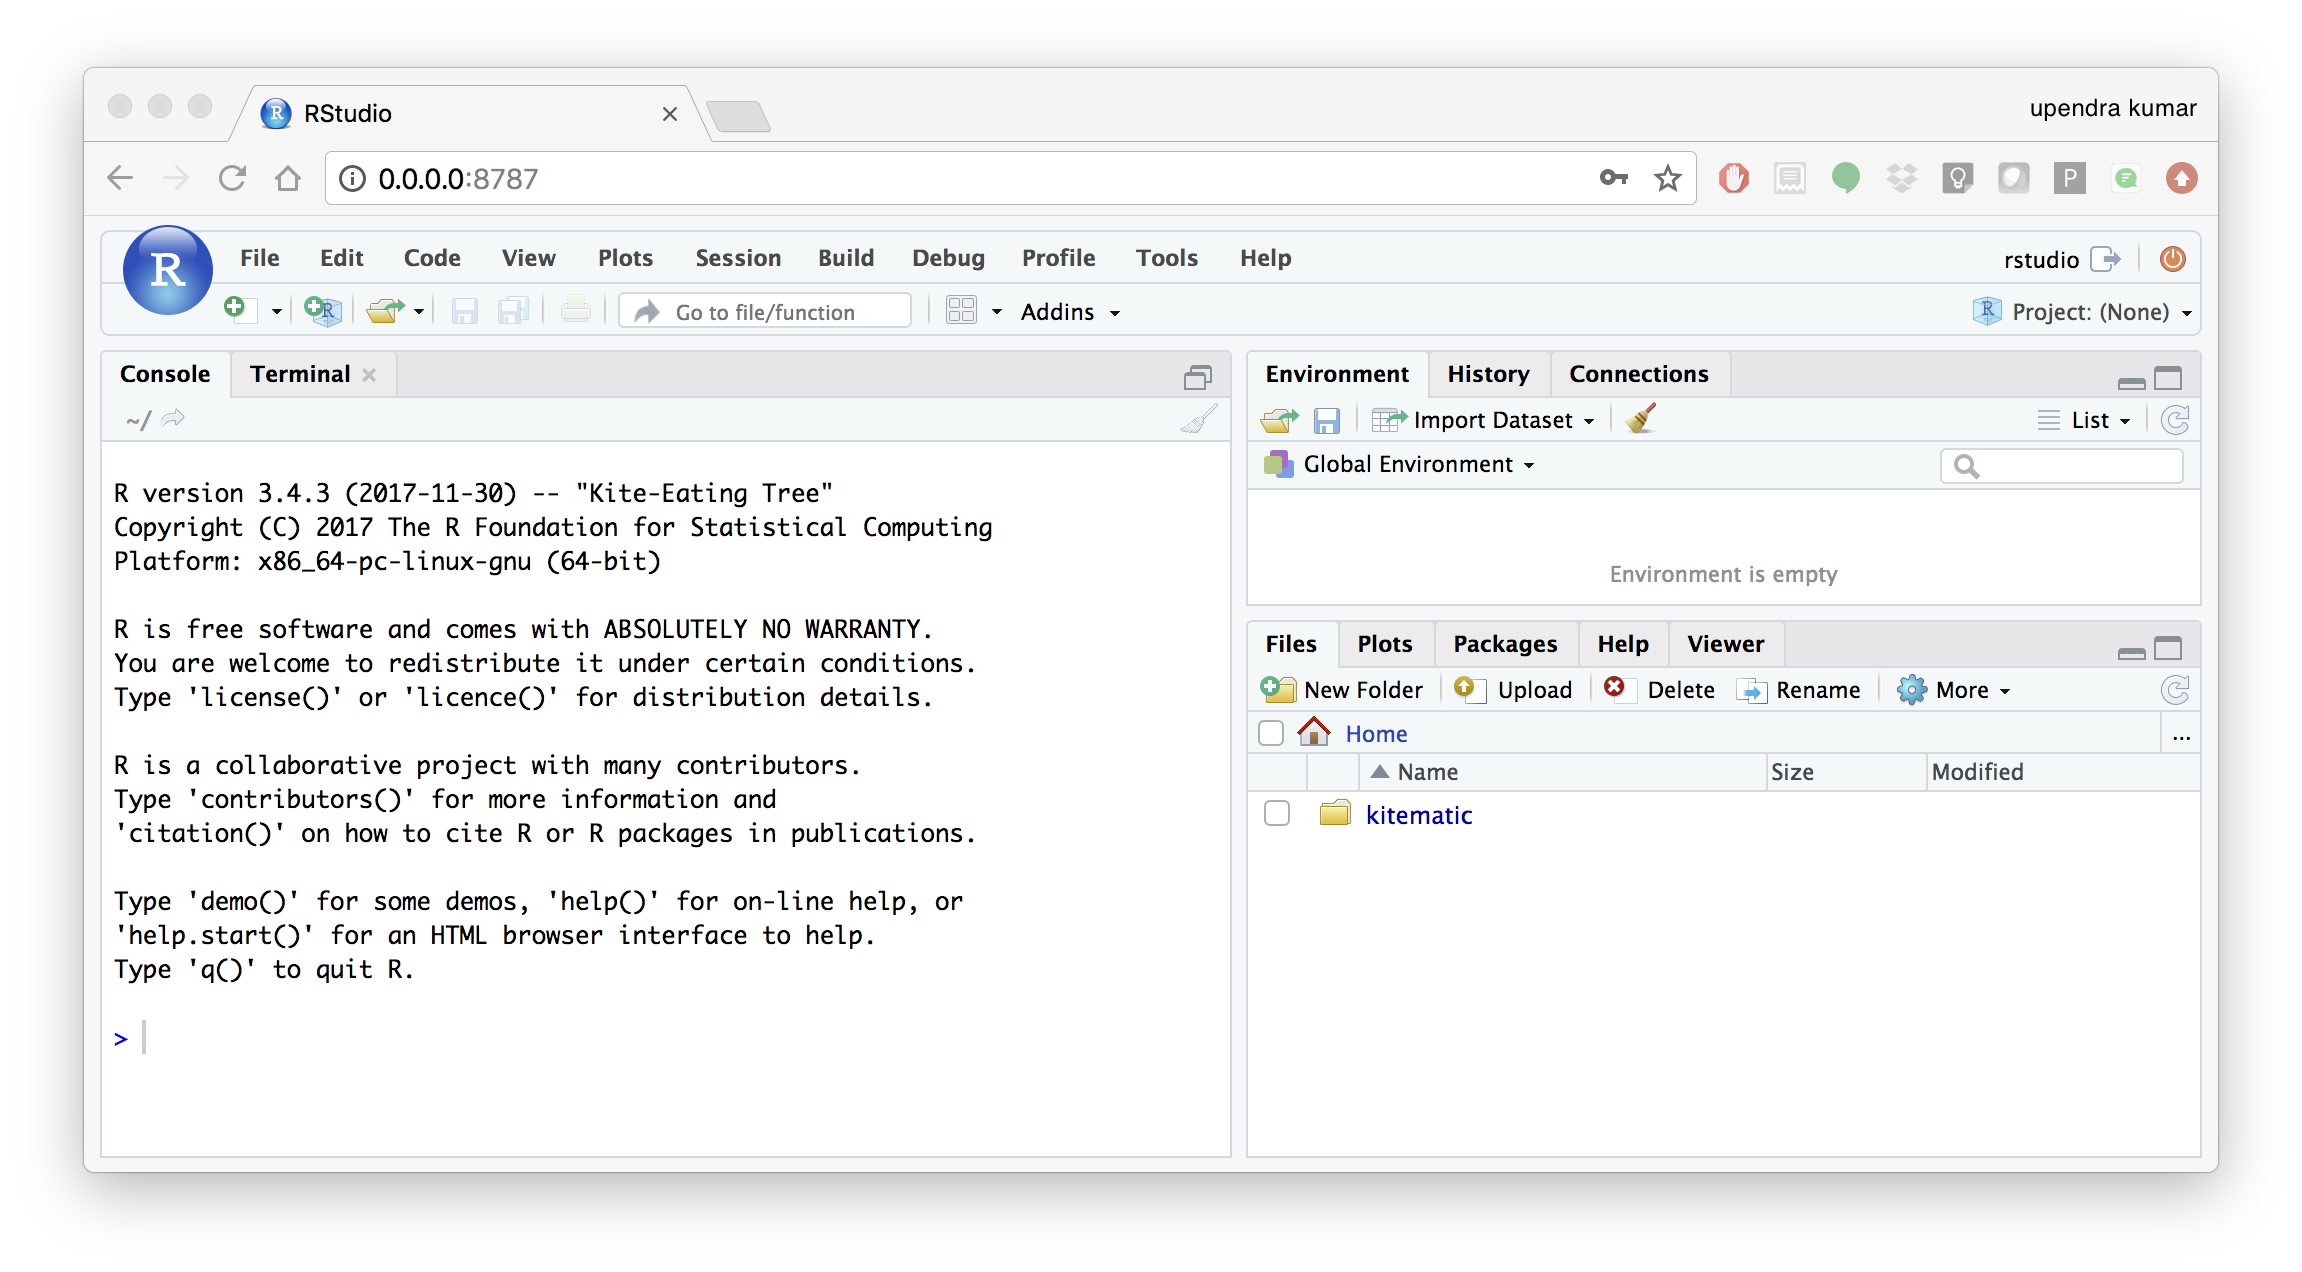Toggle the select-all files checkbox
The width and height of the screenshot is (2302, 1272).
click(x=1271, y=733)
